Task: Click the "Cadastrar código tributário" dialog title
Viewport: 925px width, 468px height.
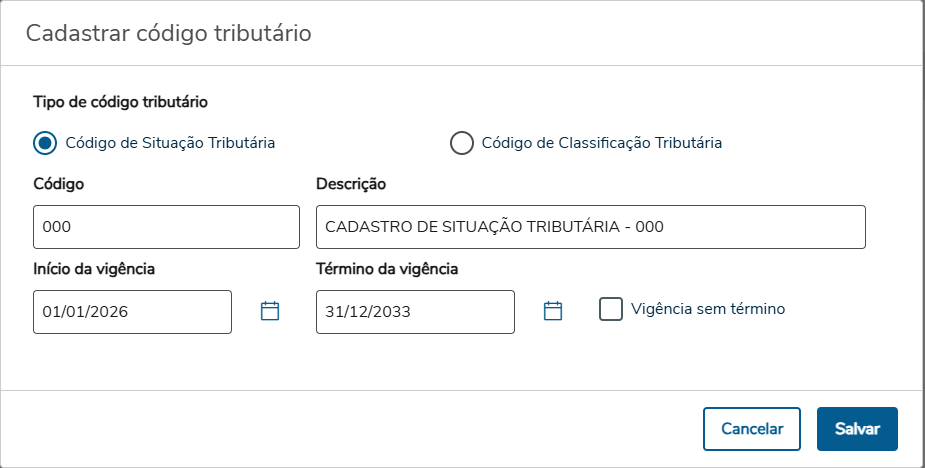Action: tap(169, 33)
